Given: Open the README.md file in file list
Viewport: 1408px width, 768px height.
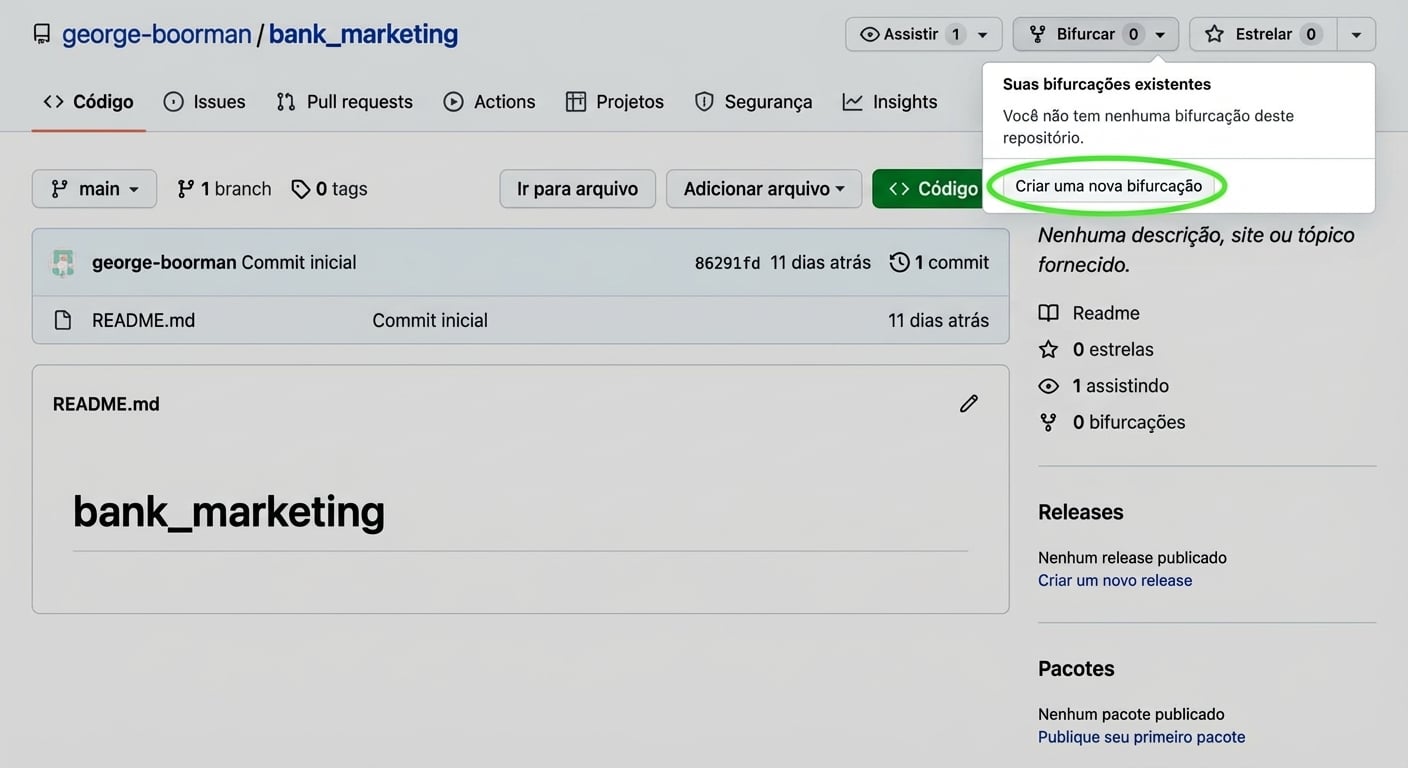Looking at the screenshot, I should click(143, 321).
